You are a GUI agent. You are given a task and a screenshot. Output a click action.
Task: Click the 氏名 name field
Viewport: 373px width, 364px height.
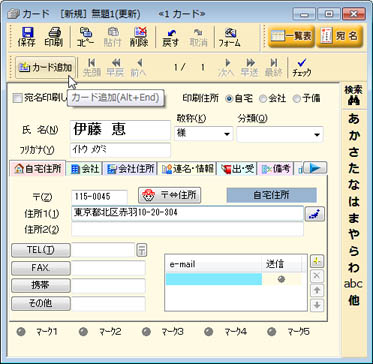[120, 130]
